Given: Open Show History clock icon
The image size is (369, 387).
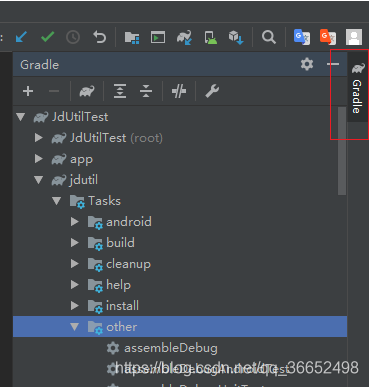Looking at the screenshot, I should [x=73, y=37].
